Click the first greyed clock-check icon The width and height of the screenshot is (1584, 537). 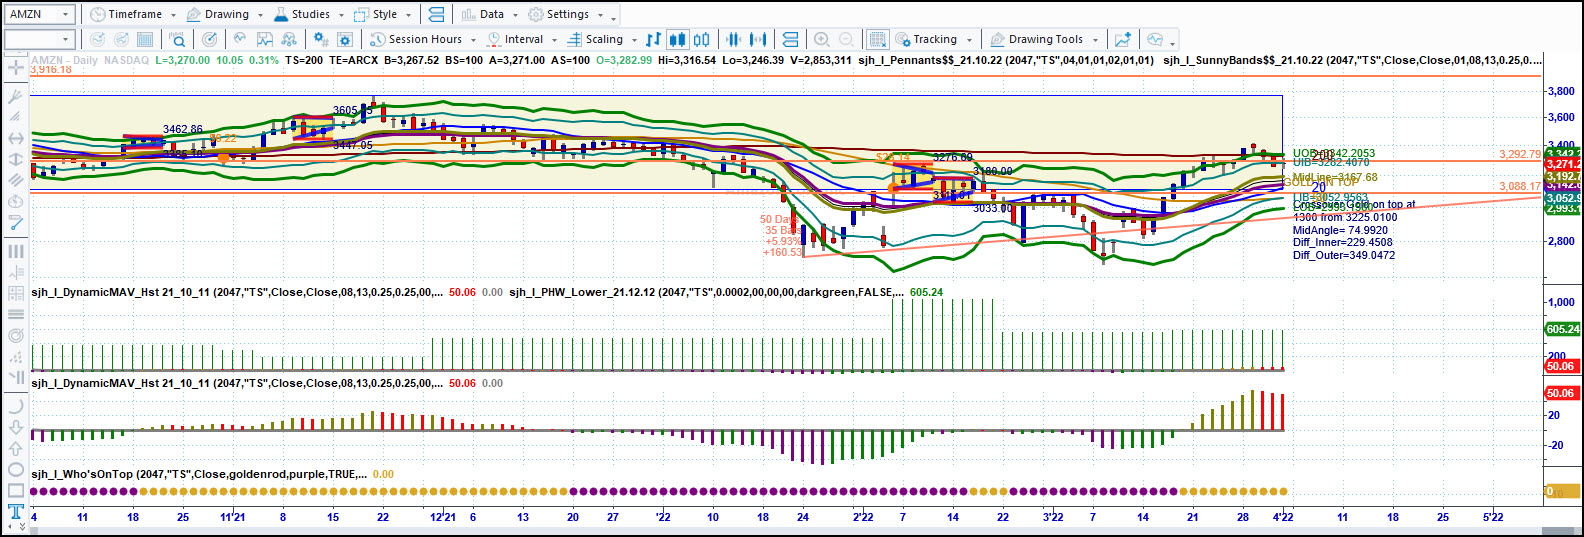(x=97, y=39)
